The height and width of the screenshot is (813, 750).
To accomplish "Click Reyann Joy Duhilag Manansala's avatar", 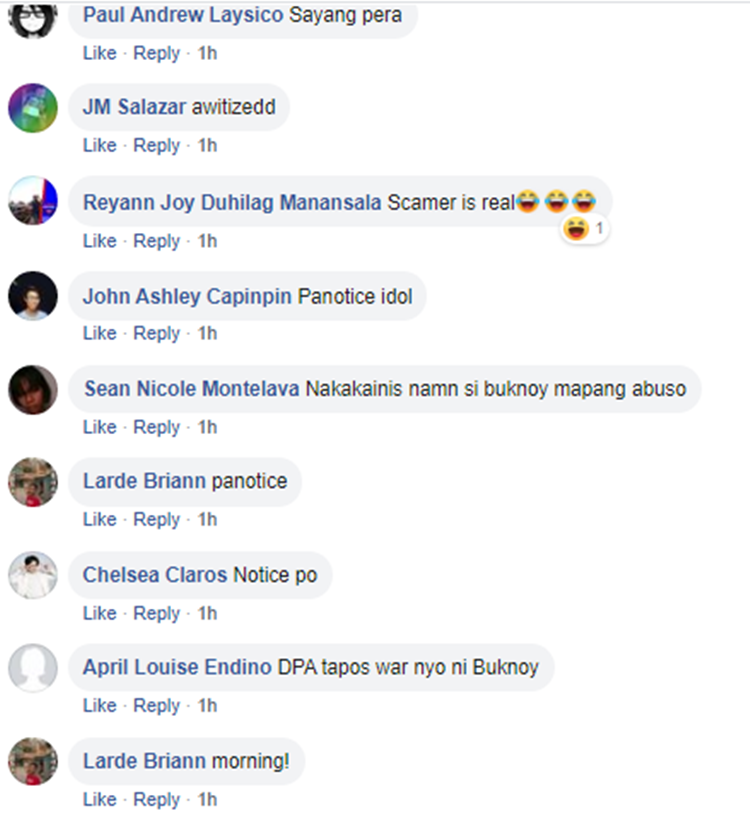I will 33,200.
